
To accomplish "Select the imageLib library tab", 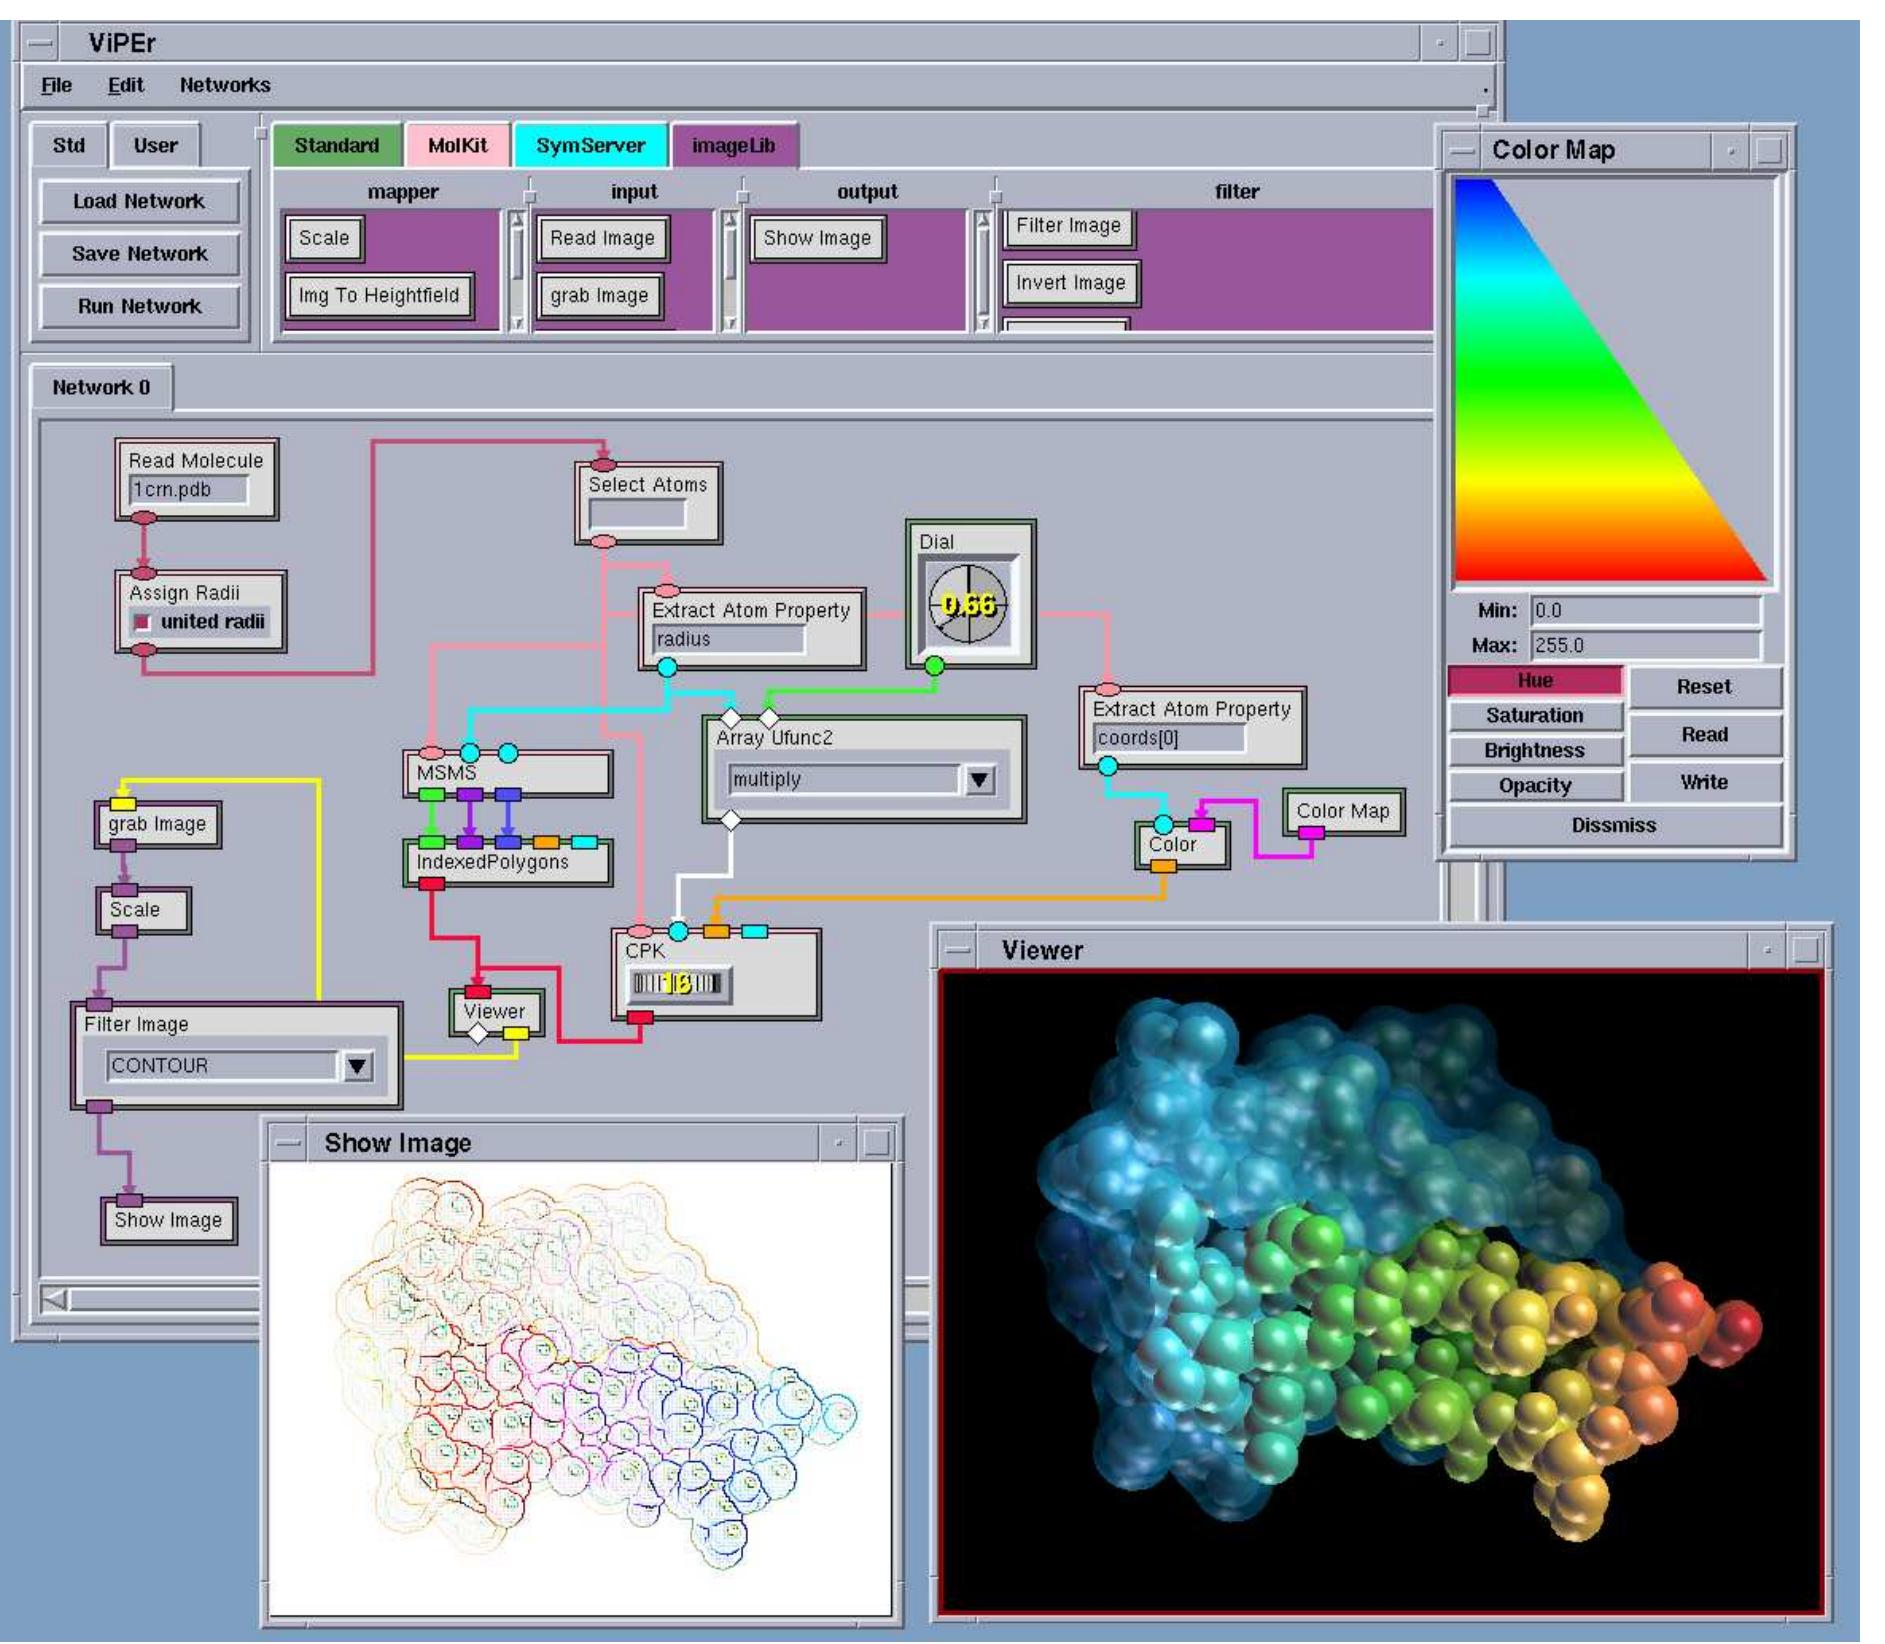I will 733,146.
